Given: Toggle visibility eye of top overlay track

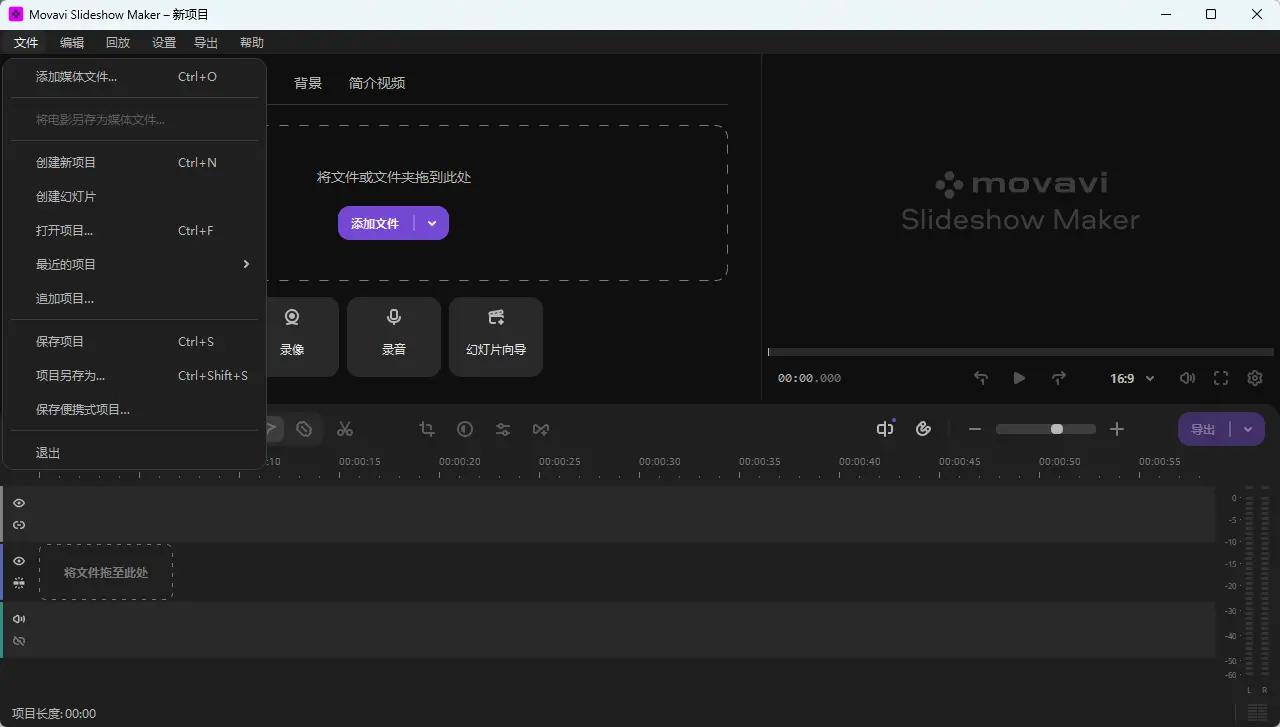Looking at the screenshot, I should pos(19,503).
